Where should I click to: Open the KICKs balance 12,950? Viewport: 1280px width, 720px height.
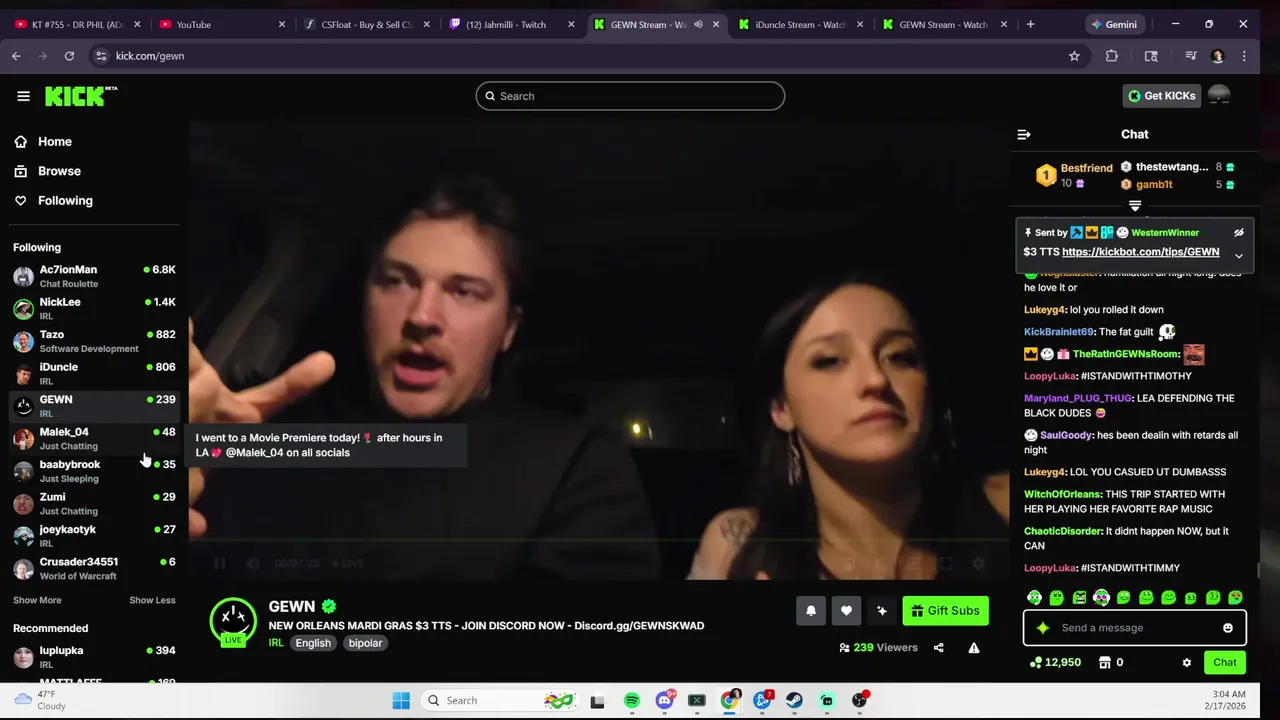point(1053,662)
